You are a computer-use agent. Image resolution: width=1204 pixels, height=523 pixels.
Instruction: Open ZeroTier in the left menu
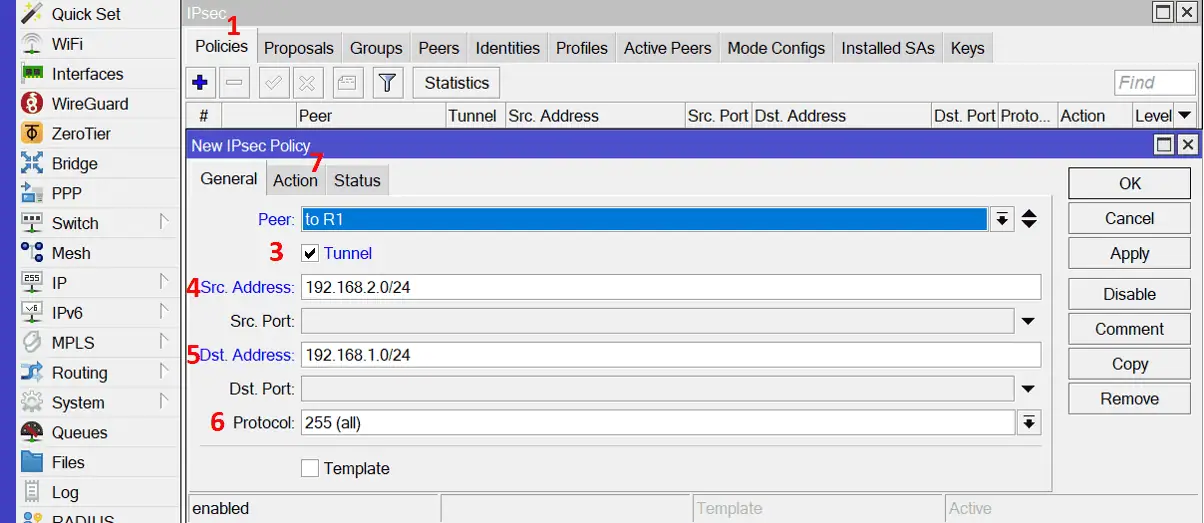click(x=81, y=134)
